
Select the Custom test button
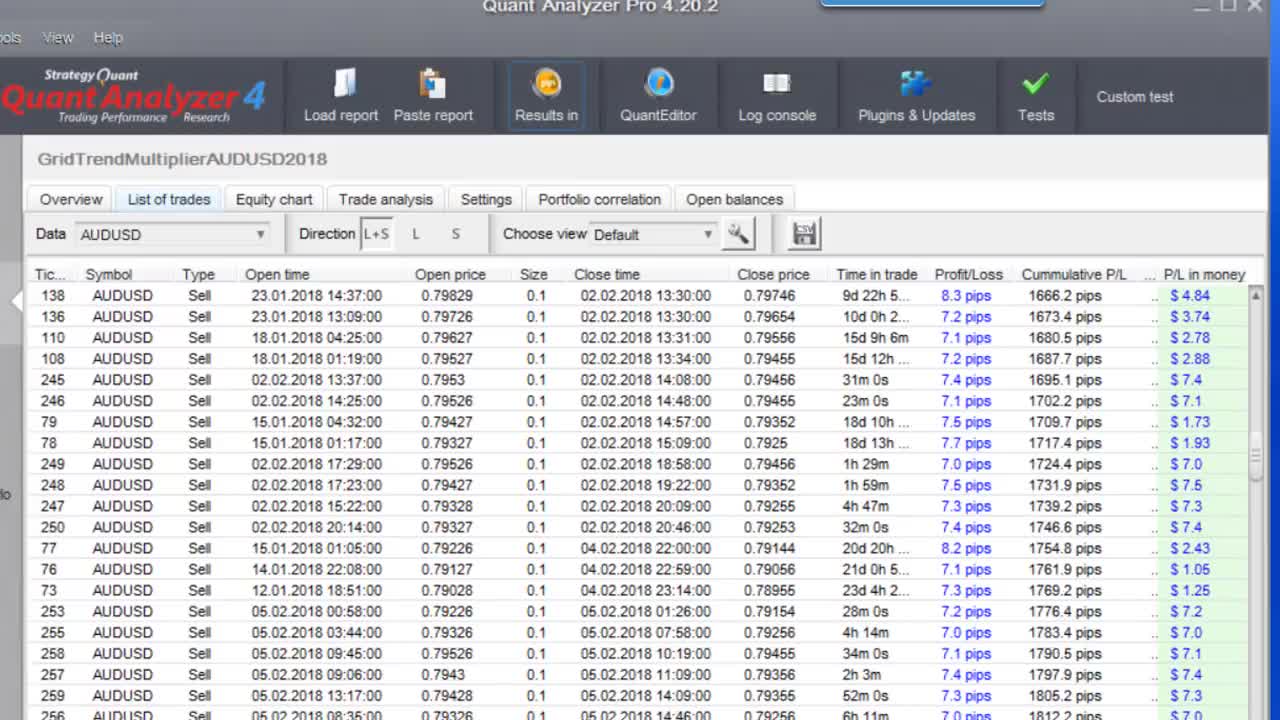click(x=1134, y=97)
